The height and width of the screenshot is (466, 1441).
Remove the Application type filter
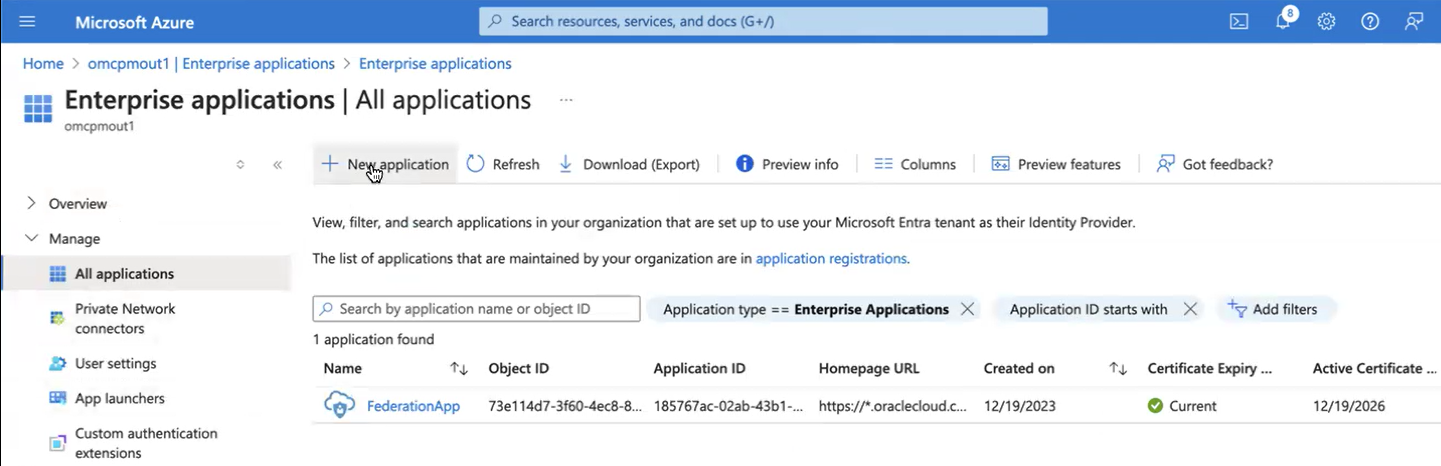tap(967, 309)
